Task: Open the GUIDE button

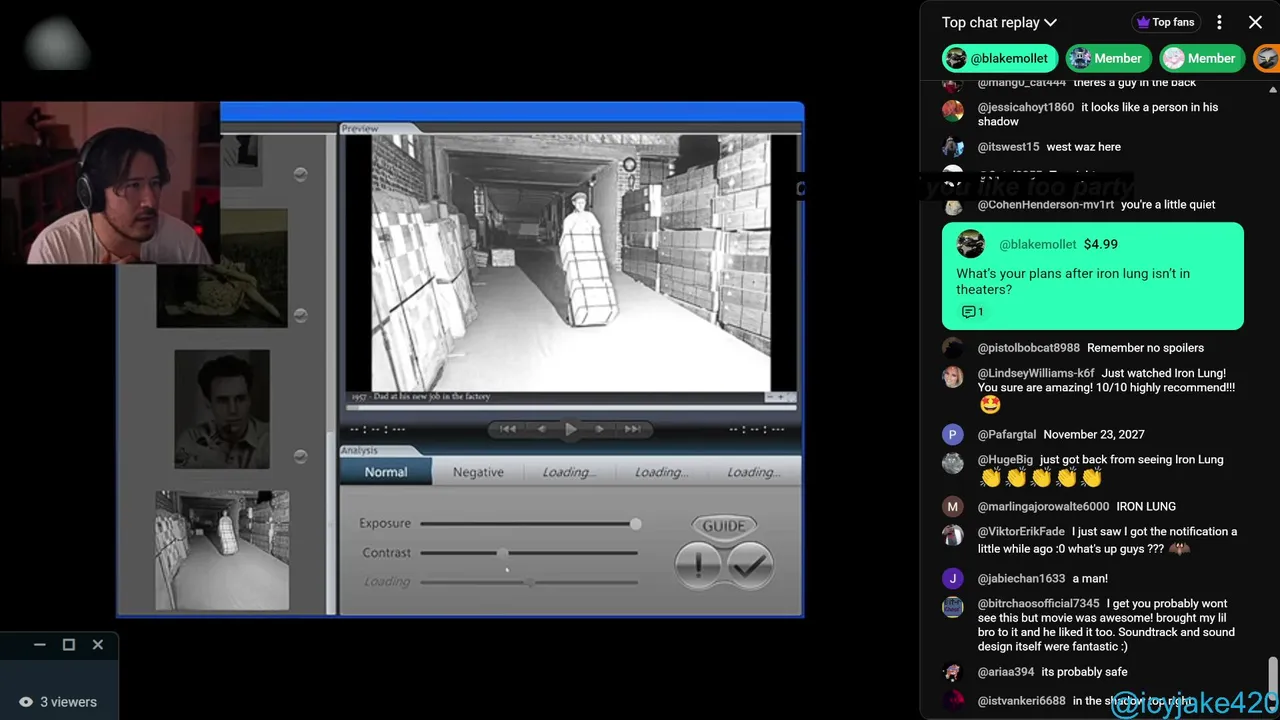Action: 724,525
